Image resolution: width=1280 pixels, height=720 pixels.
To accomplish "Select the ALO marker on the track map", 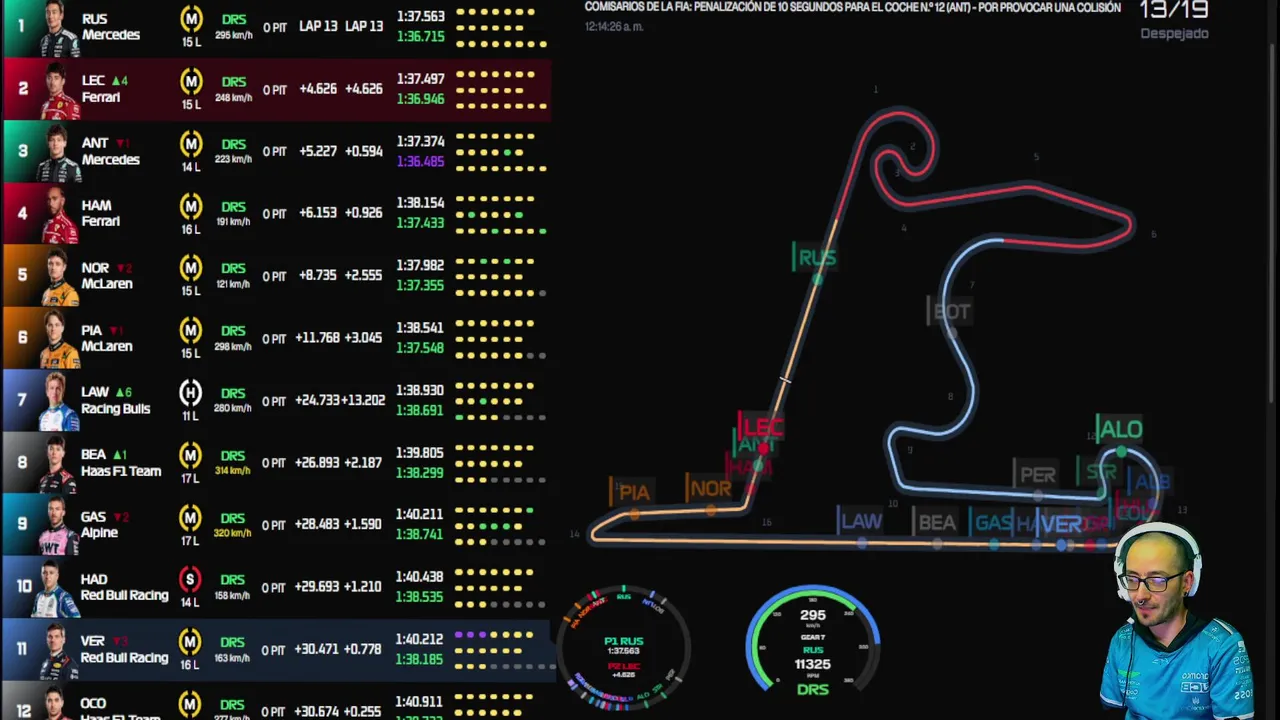I will [x=1120, y=430].
